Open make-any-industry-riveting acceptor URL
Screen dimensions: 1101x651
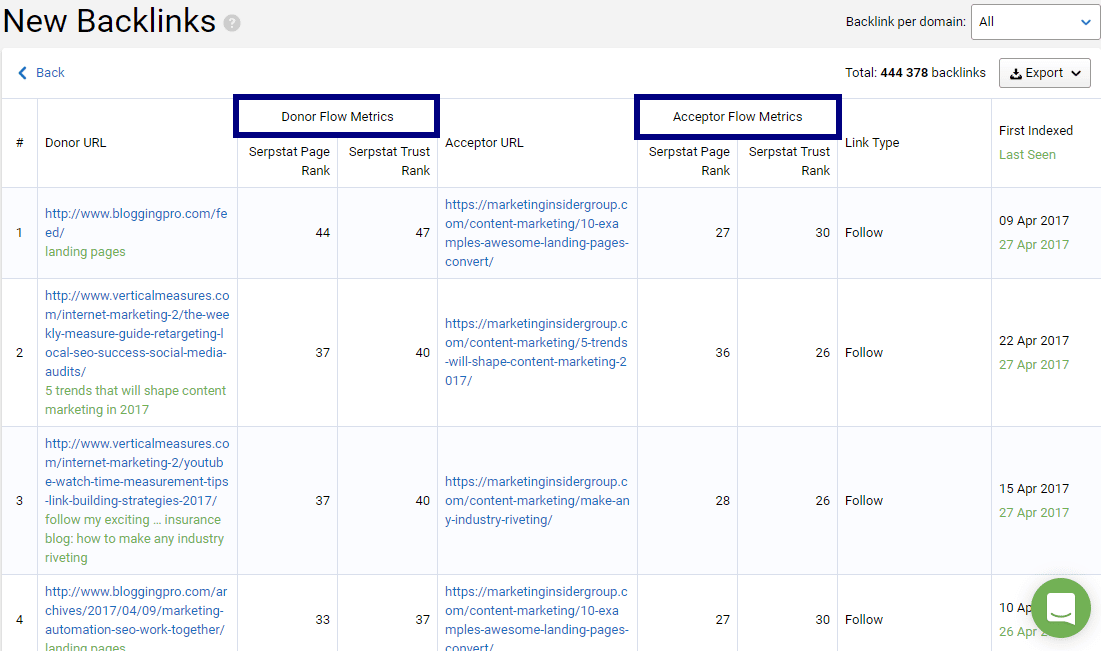tap(537, 500)
